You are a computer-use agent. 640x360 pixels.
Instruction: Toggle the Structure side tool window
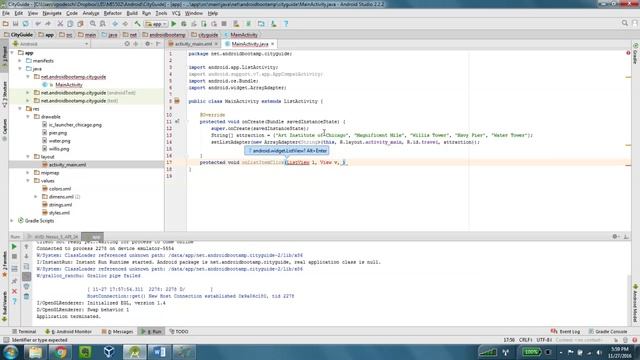[x=4, y=95]
